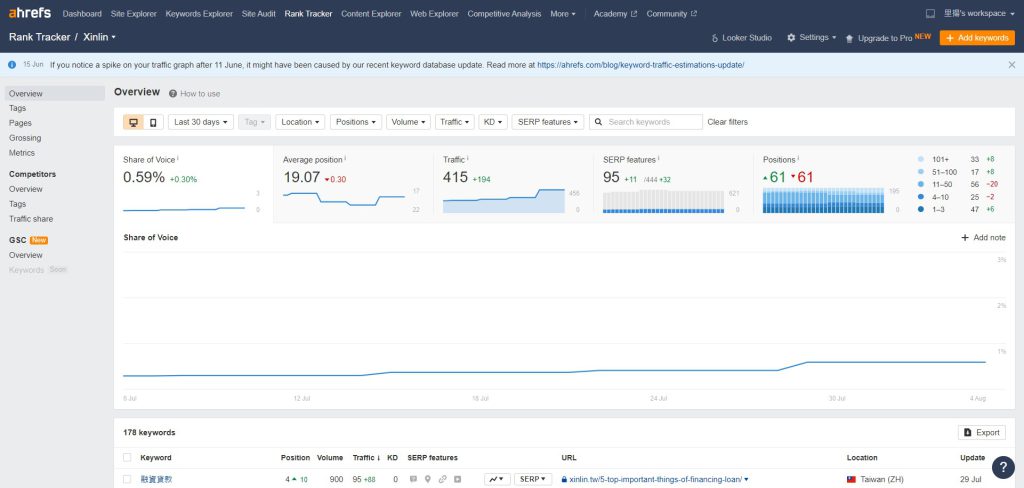
Task: Open the Traffic filter dropdown
Action: (x=455, y=122)
